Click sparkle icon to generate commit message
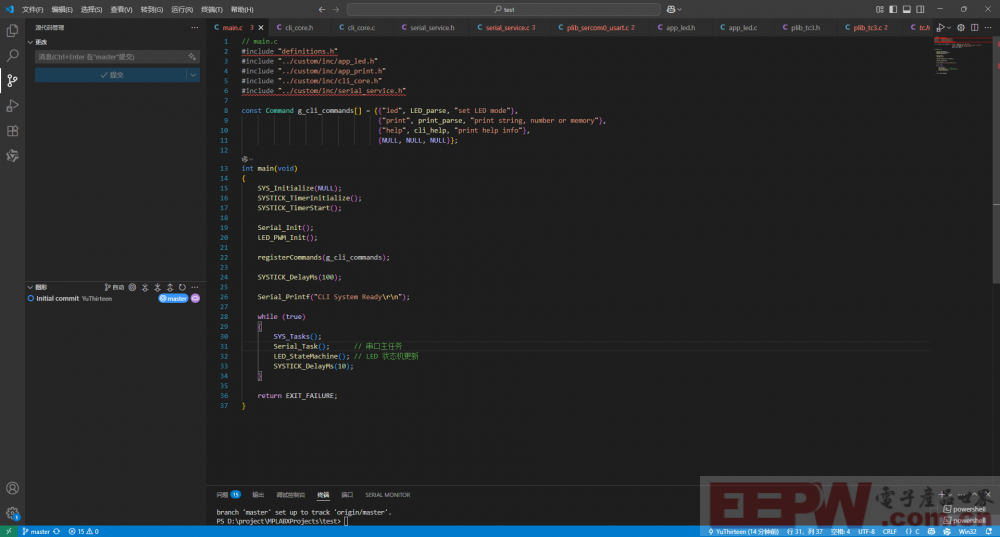1000x537 pixels. (191, 57)
